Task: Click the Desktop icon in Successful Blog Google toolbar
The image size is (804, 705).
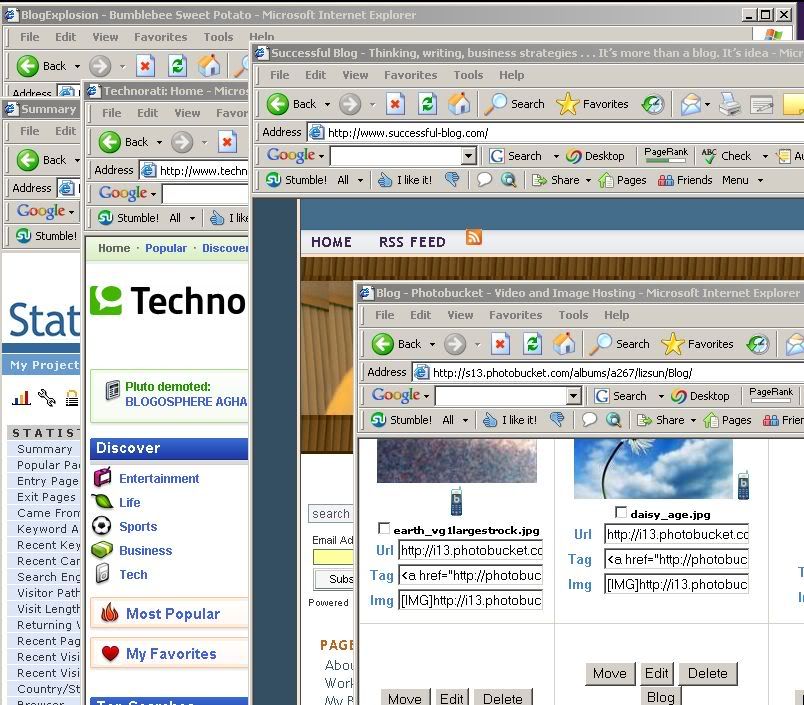Action: pos(595,156)
